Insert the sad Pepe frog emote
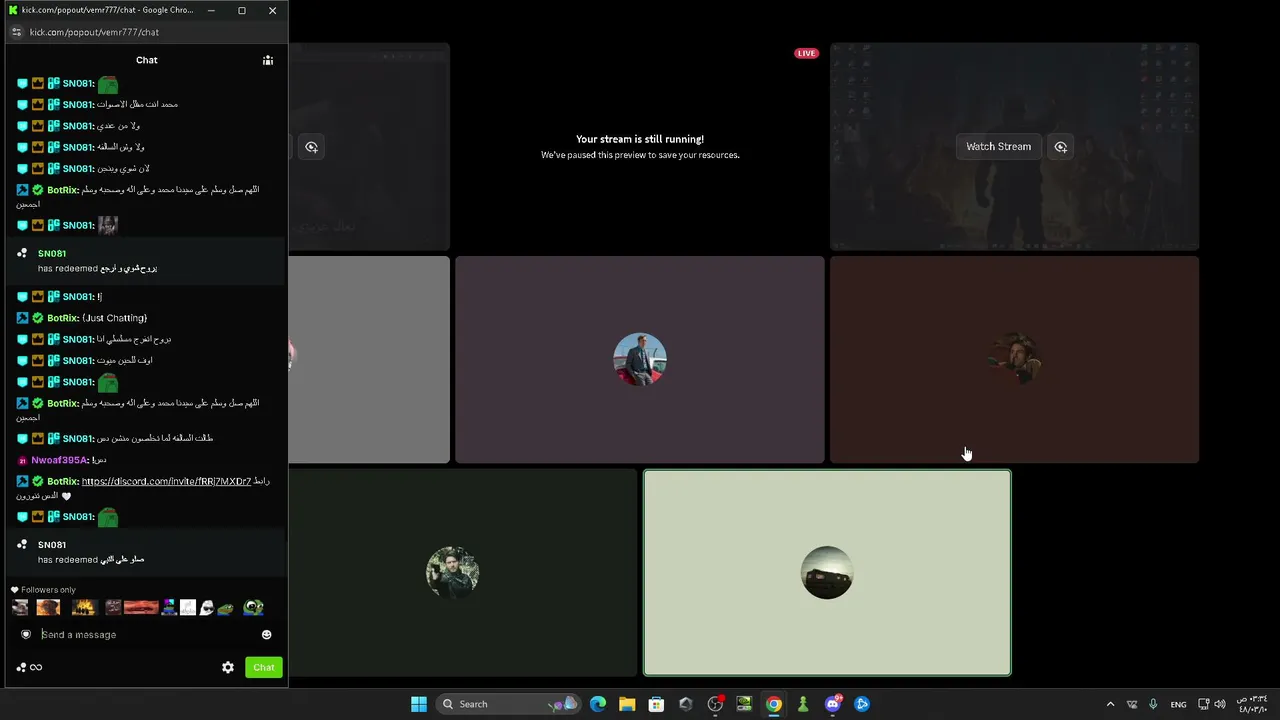This screenshot has height=720, width=1280. pos(226,607)
